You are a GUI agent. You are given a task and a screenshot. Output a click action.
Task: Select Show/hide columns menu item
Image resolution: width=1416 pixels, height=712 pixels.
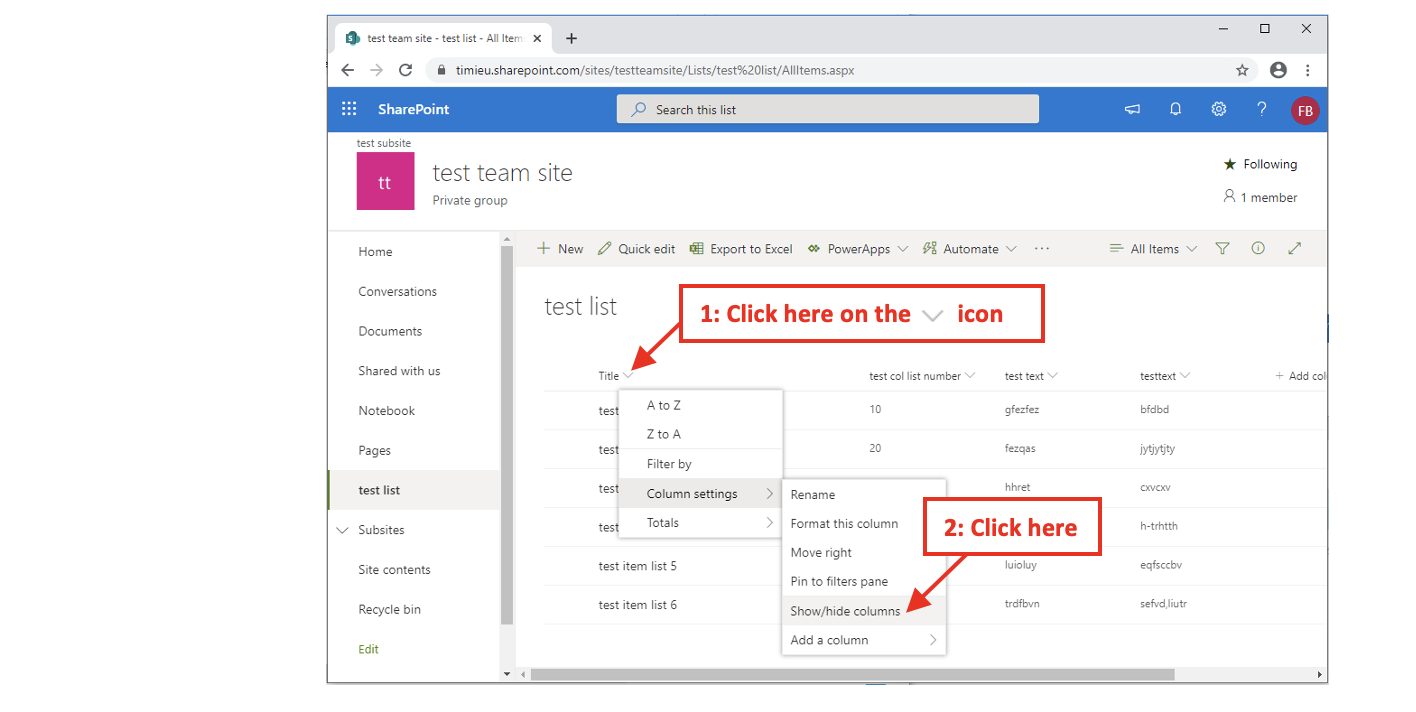(x=845, y=611)
